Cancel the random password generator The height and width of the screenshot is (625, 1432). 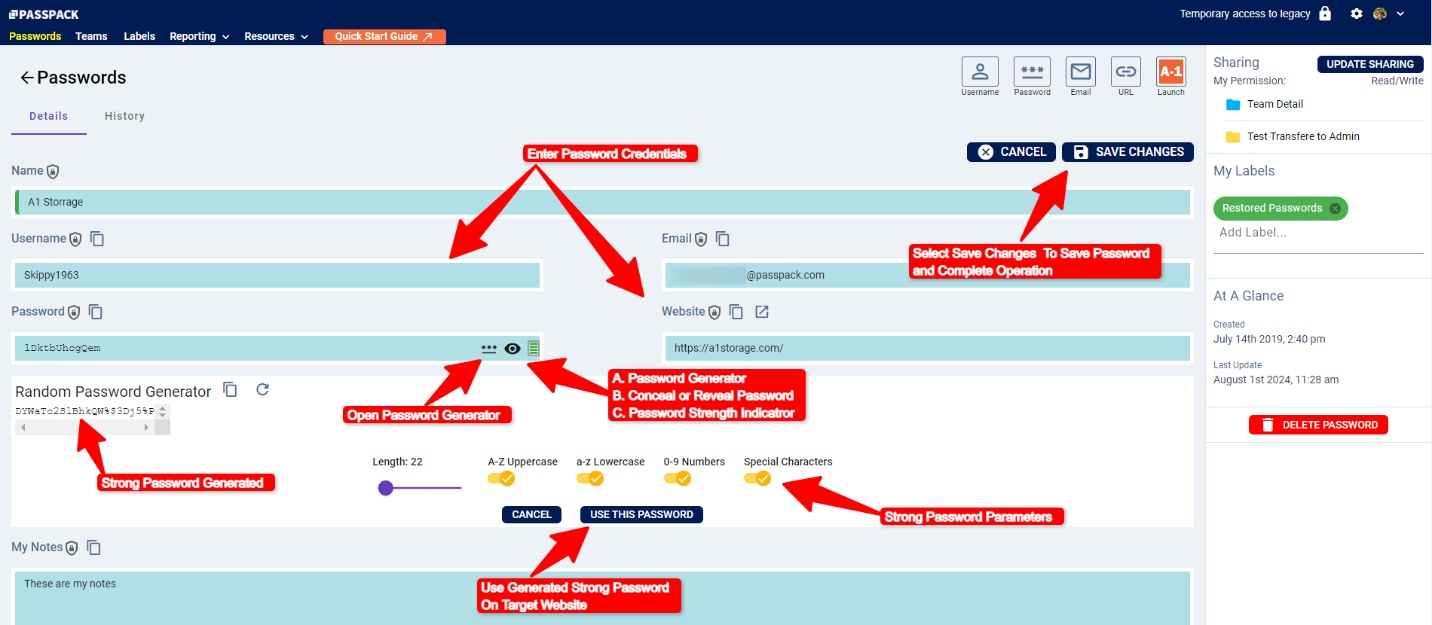[531, 514]
